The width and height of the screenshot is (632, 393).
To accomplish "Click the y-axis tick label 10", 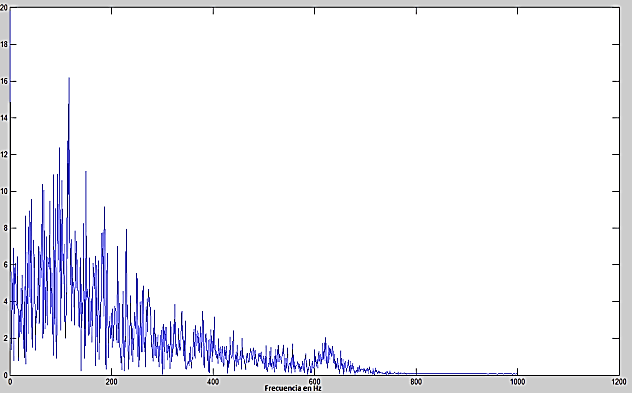I will click(4, 191).
